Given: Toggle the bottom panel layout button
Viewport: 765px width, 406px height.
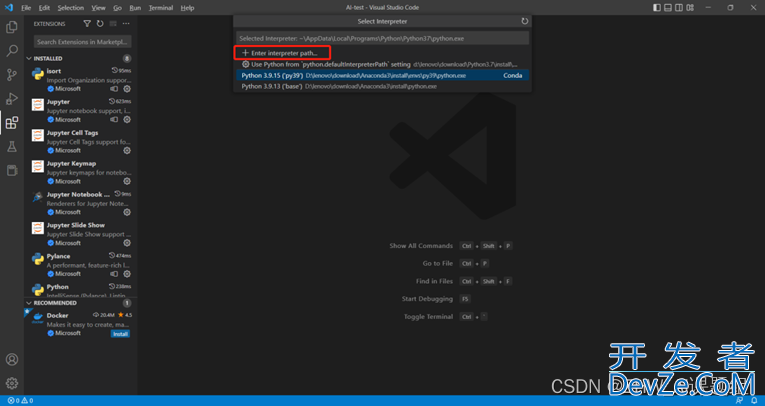Looking at the screenshot, I should pos(668,7).
